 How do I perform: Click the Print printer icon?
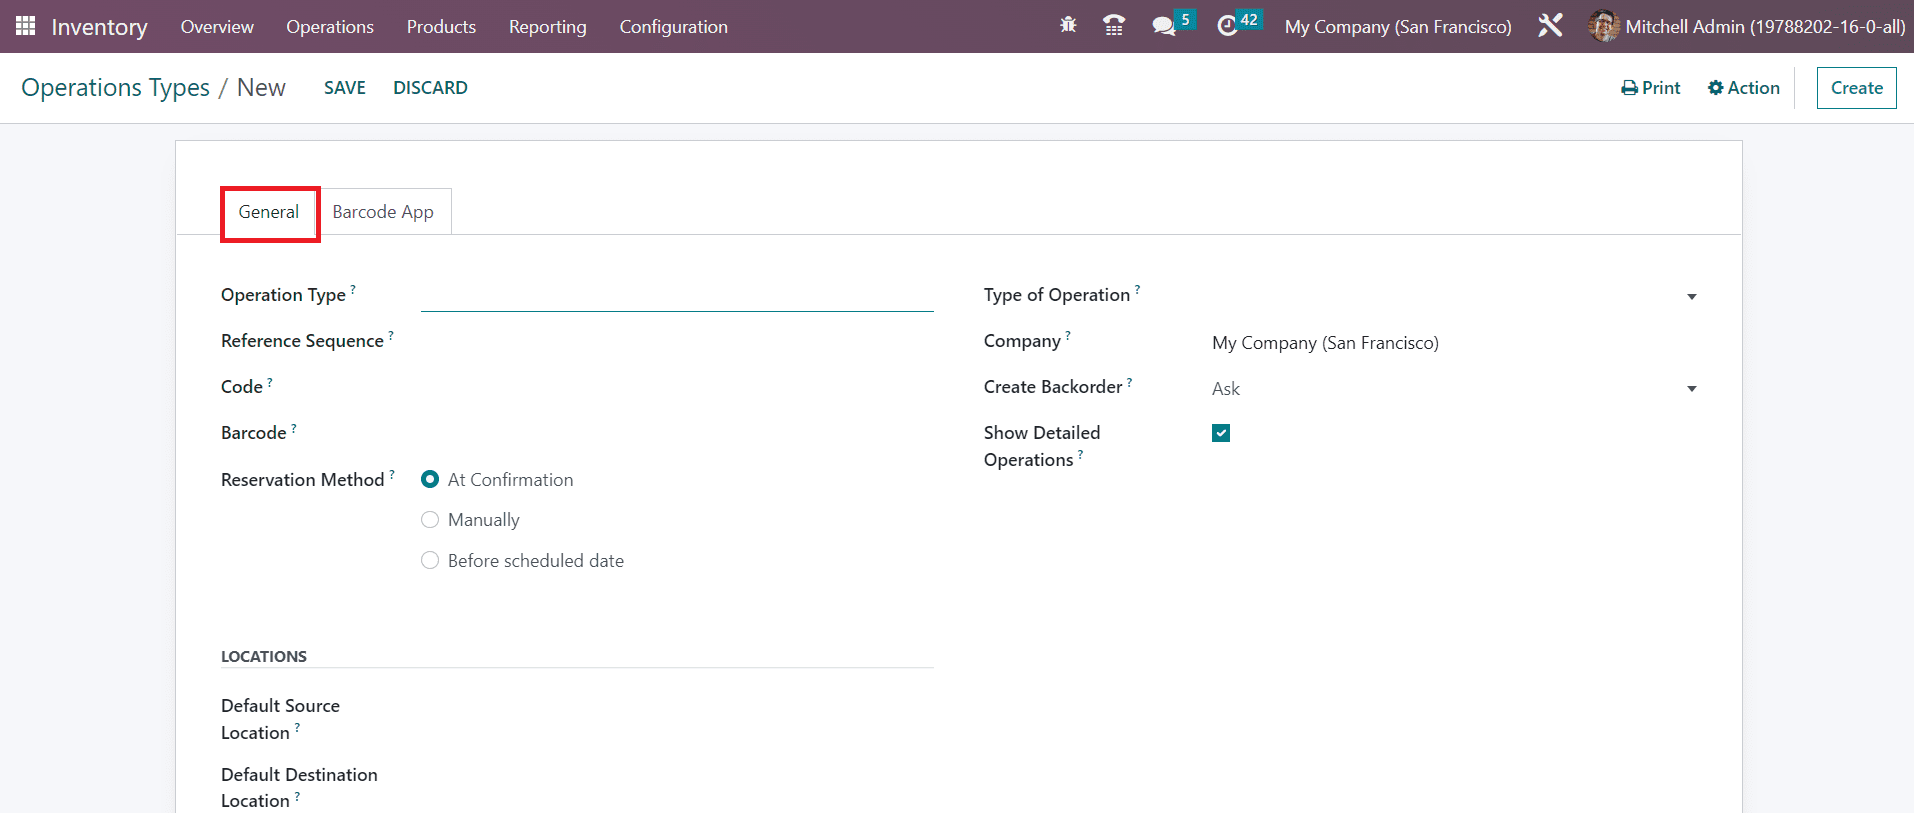point(1629,88)
